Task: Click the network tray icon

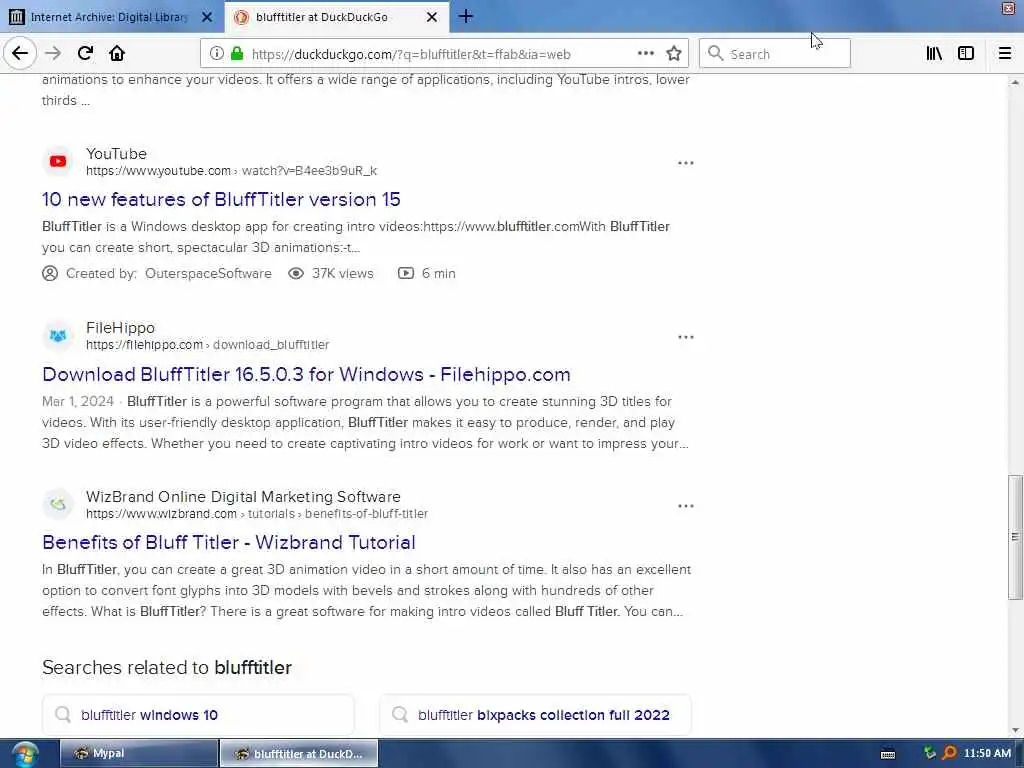Action: [x=929, y=753]
